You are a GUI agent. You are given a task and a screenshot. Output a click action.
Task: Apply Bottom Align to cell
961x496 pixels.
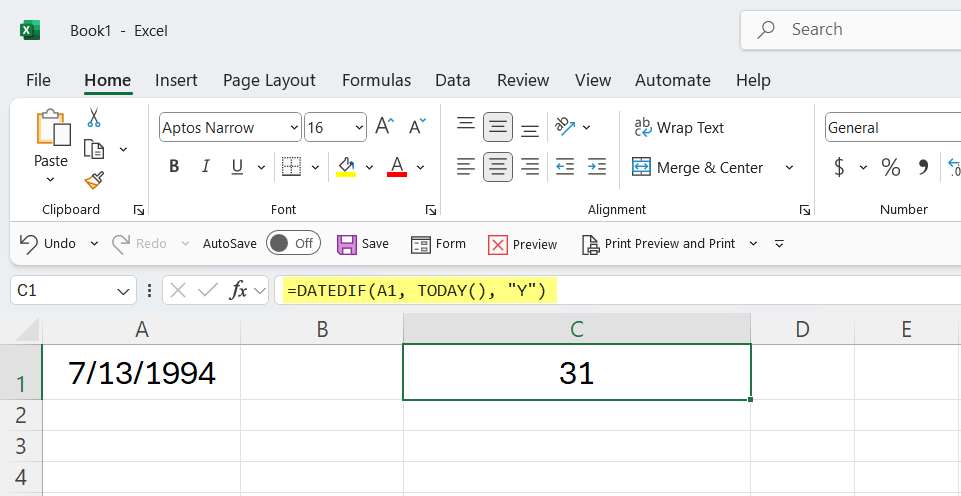530,131
